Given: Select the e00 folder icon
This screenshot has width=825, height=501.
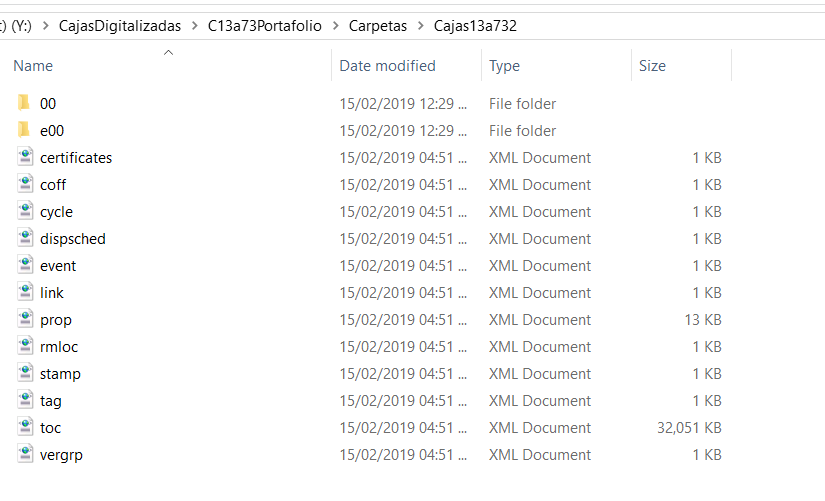Looking at the screenshot, I should click(24, 130).
